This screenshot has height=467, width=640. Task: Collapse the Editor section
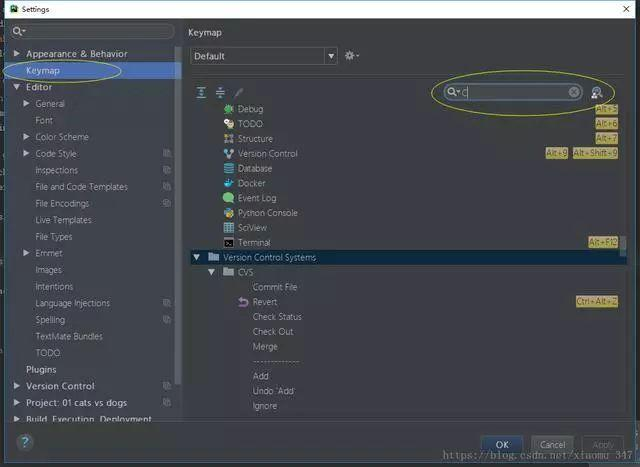(16, 87)
